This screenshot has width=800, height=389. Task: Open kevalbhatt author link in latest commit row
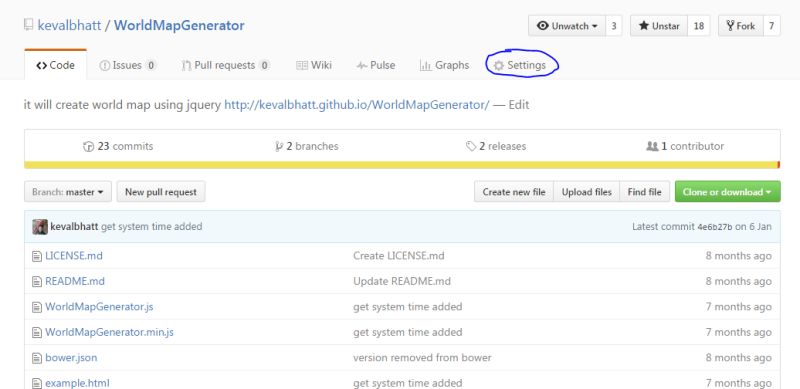pyautogui.click(x=74, y=227)
